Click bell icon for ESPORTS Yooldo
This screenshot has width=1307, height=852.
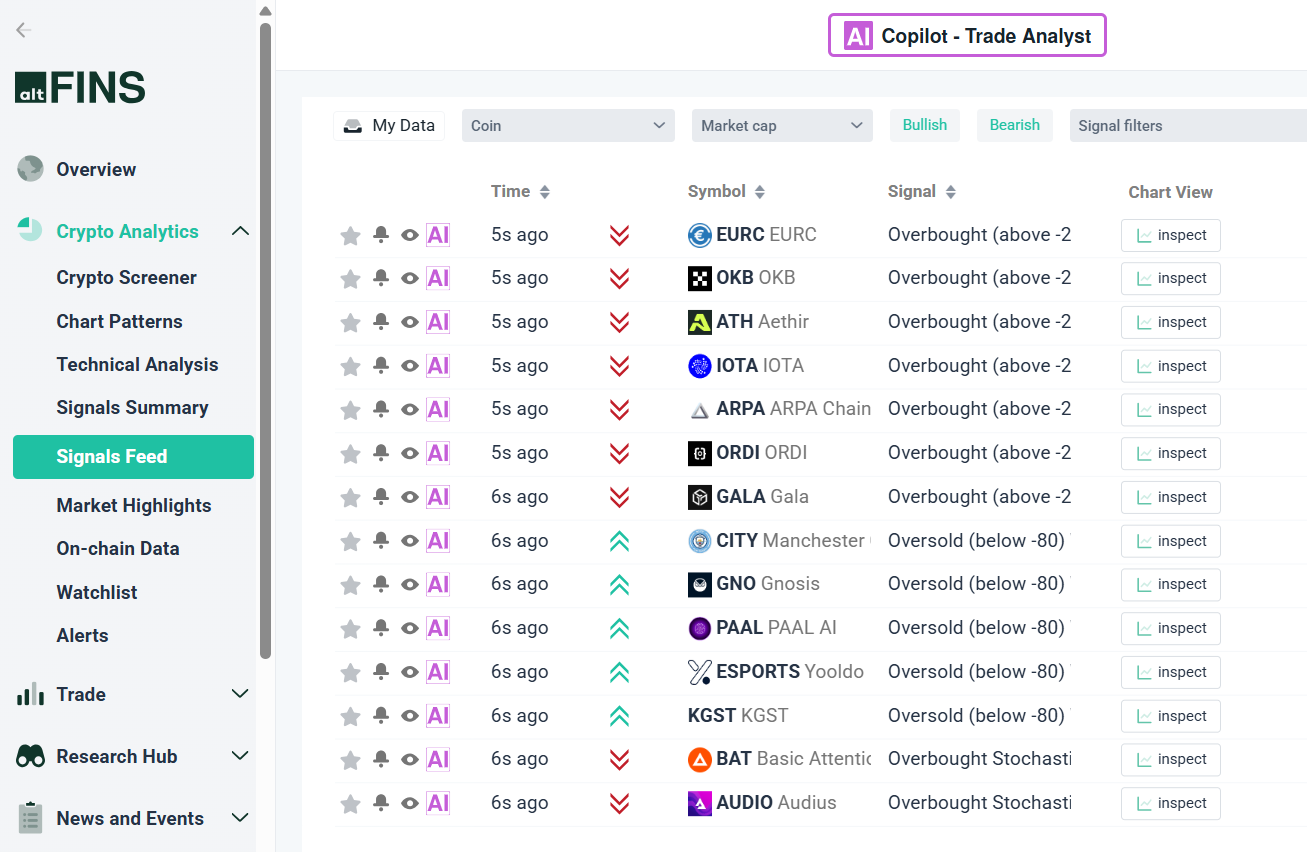tap(381, 672)
